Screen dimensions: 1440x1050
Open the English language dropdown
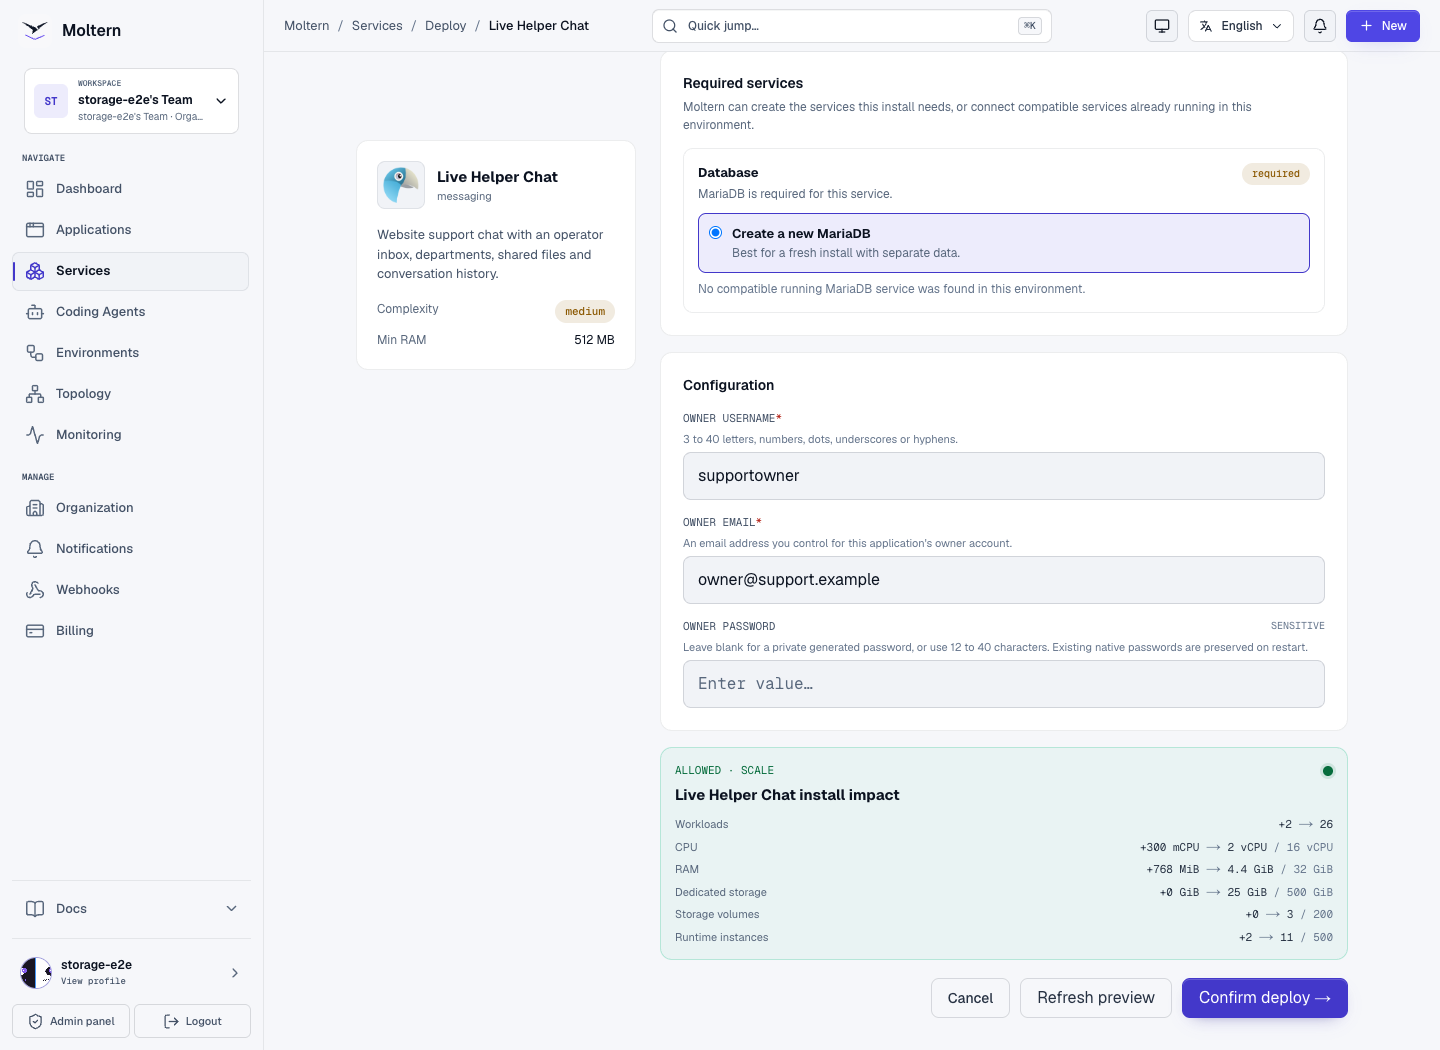coord(1241,26)
